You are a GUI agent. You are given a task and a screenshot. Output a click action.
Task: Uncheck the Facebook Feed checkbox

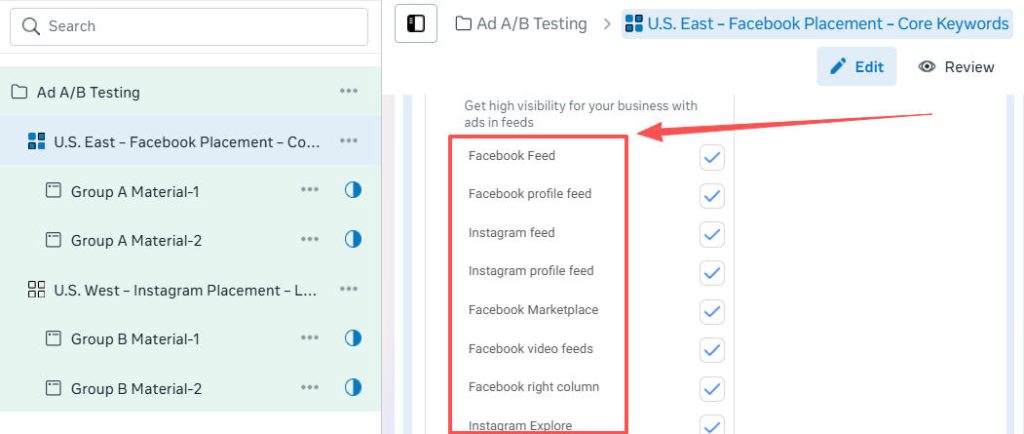pos(712,157)
